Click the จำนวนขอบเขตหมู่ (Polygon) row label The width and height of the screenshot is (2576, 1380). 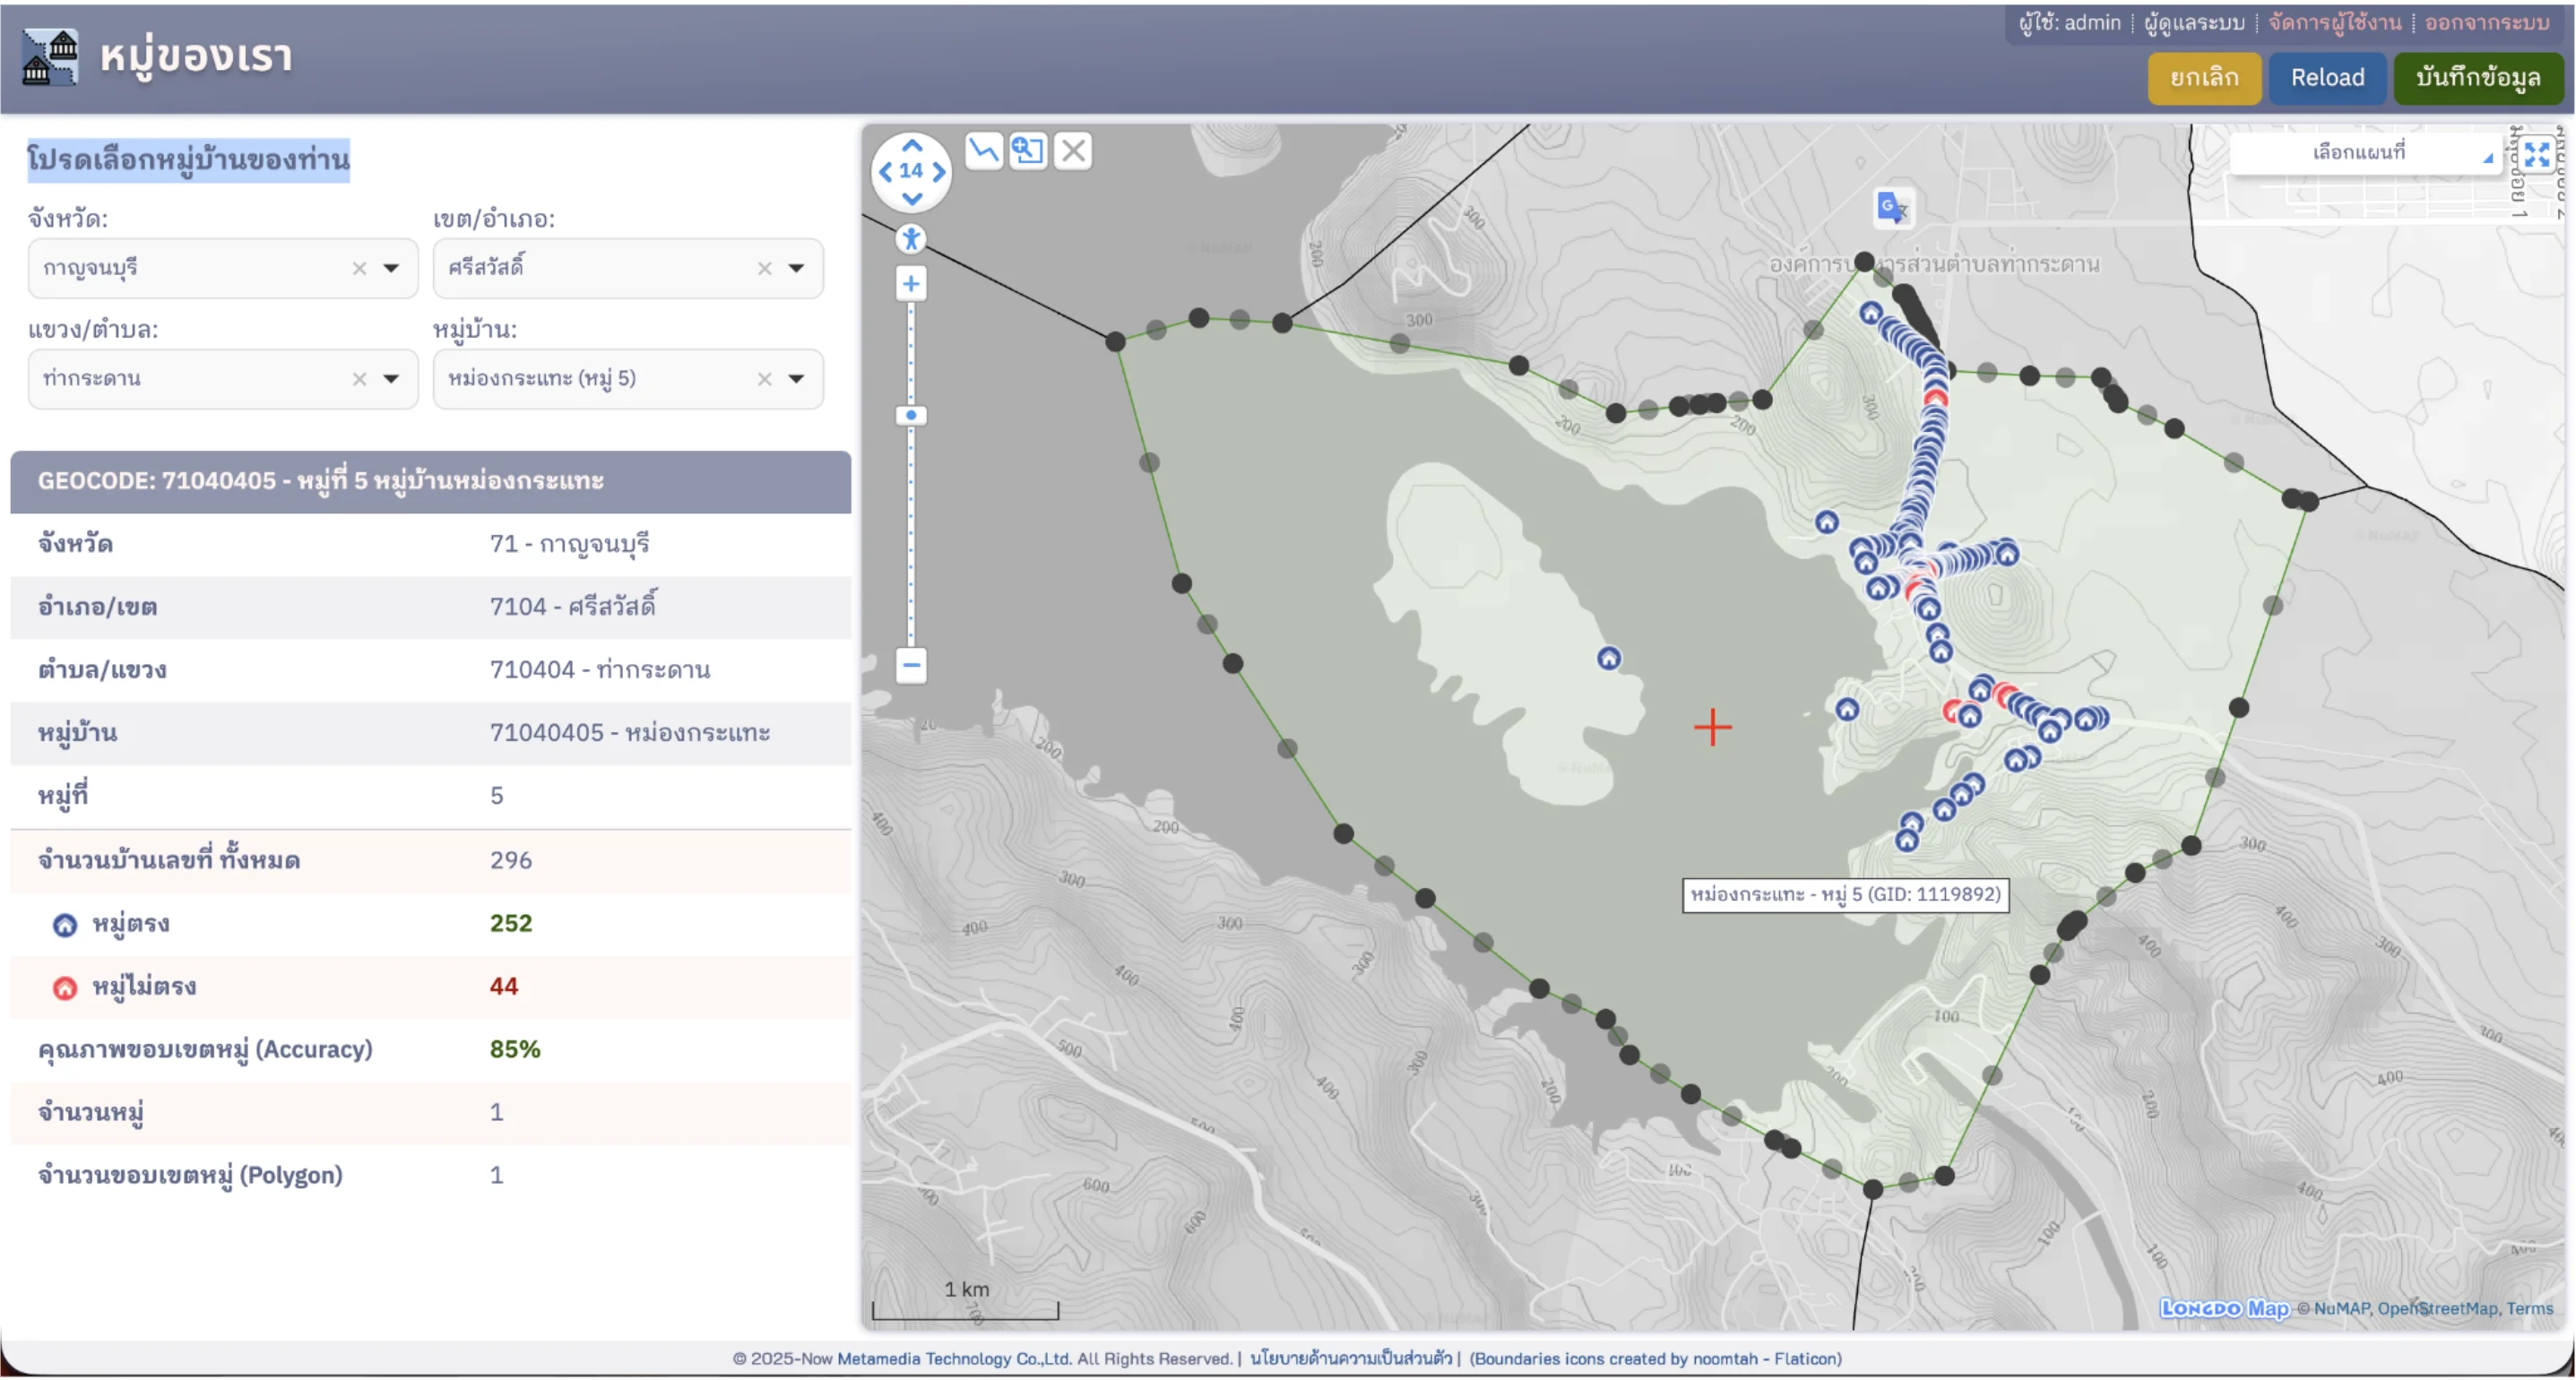pyautogui.click(x=190, y=1176)
